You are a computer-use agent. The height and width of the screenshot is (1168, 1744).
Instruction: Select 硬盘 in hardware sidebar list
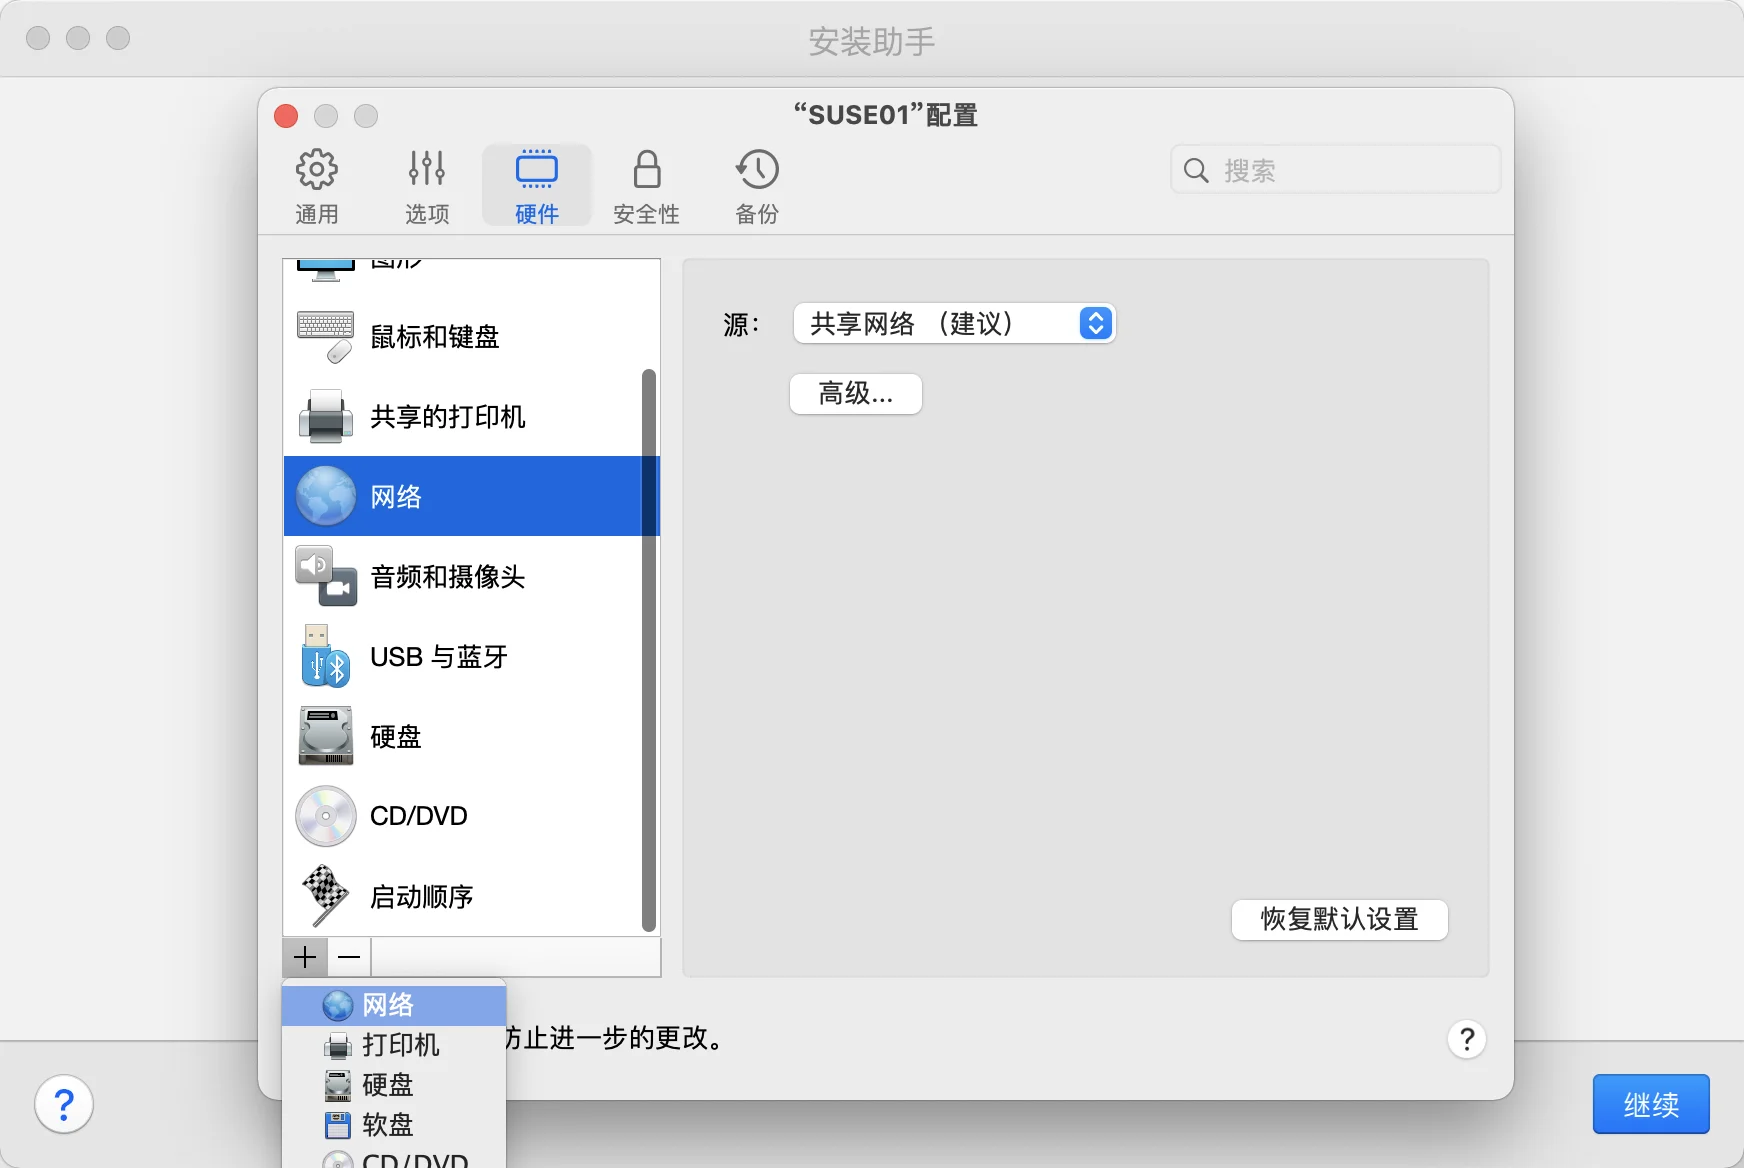(x=471, y=737)
